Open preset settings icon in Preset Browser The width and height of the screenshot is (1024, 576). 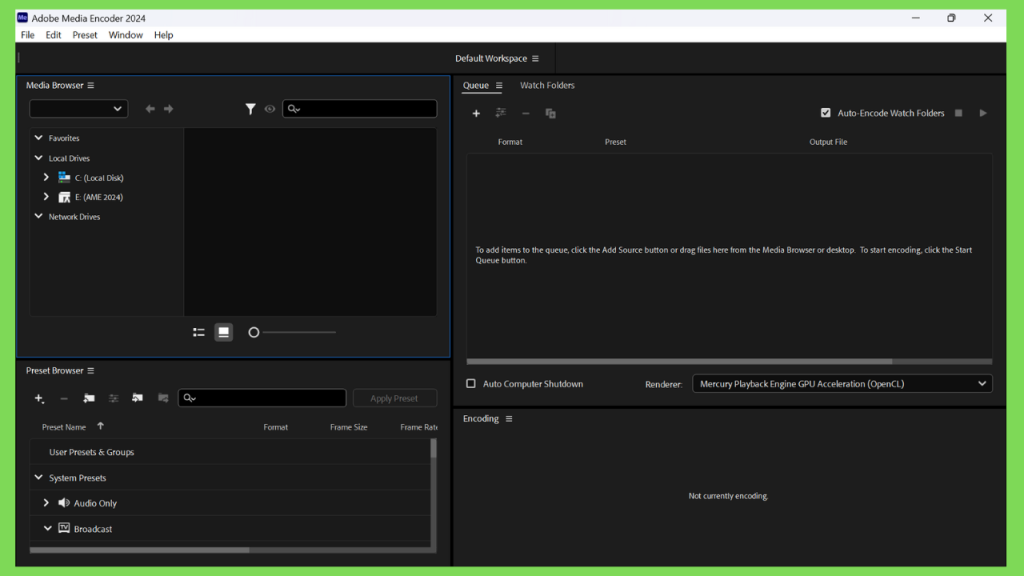[x=114, y=398]
